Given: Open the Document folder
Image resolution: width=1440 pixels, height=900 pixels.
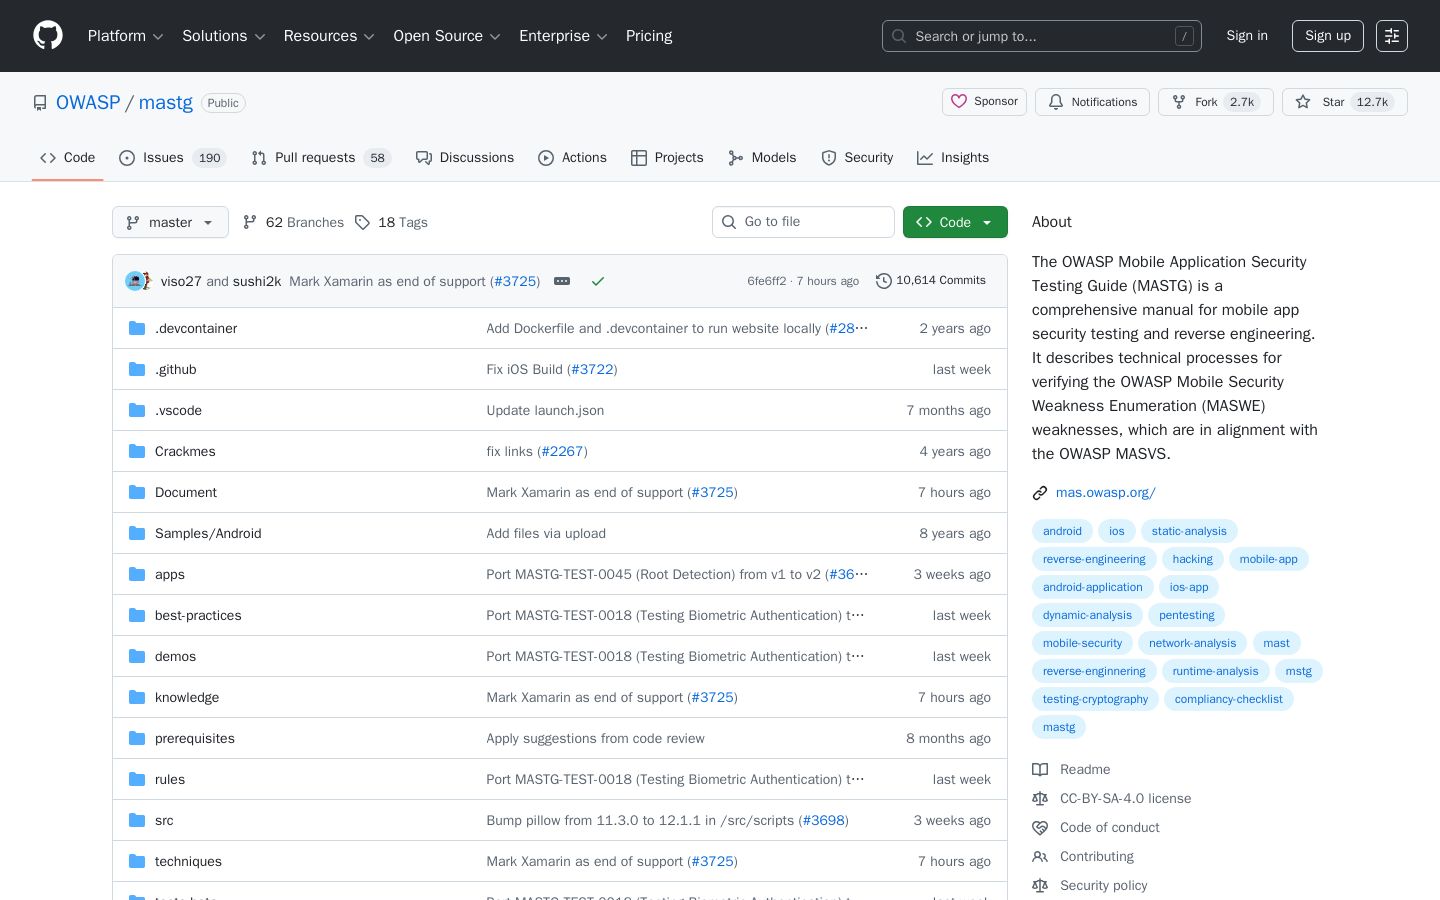Looking at the screenshot, I should coord(186,492).
